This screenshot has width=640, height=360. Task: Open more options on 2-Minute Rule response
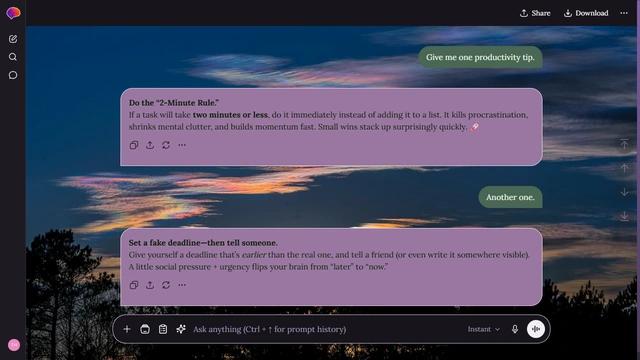pyautogui.click(x=182, y=145)
